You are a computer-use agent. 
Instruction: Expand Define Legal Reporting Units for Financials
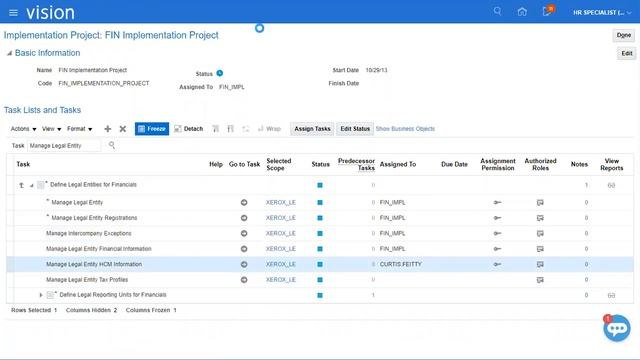(40, 295)
